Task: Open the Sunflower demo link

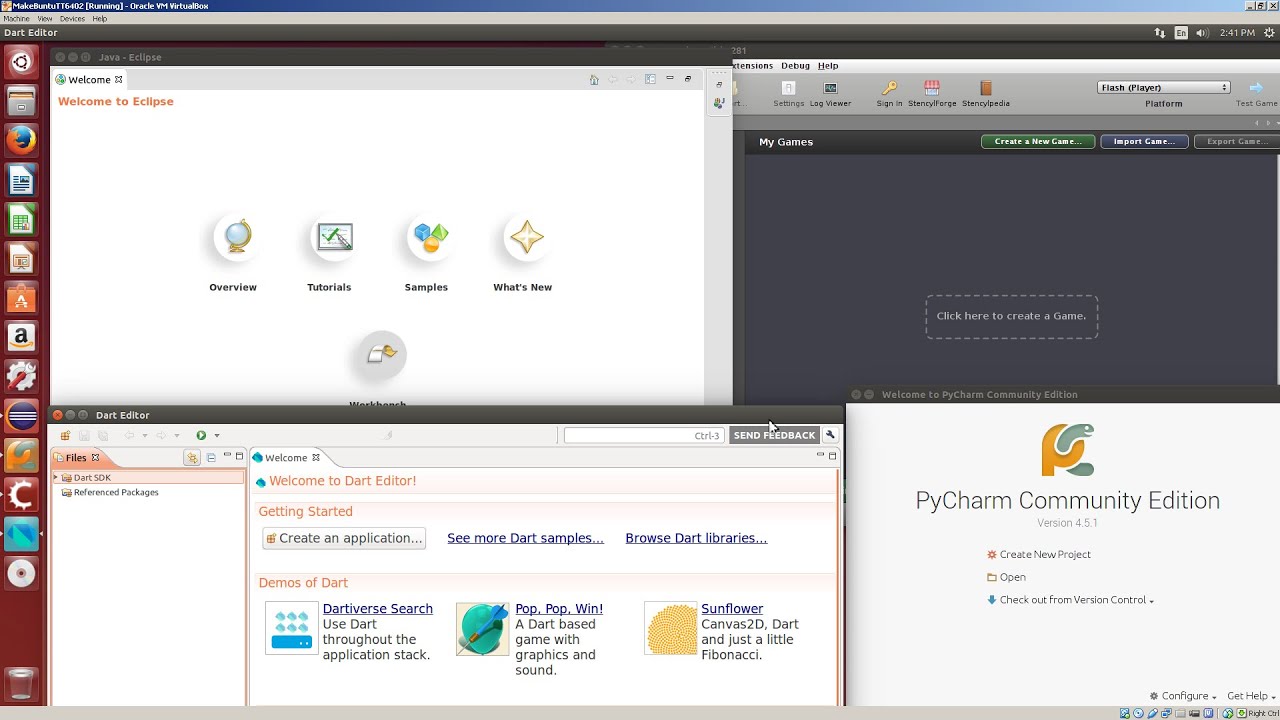Action: coord(732,608)
